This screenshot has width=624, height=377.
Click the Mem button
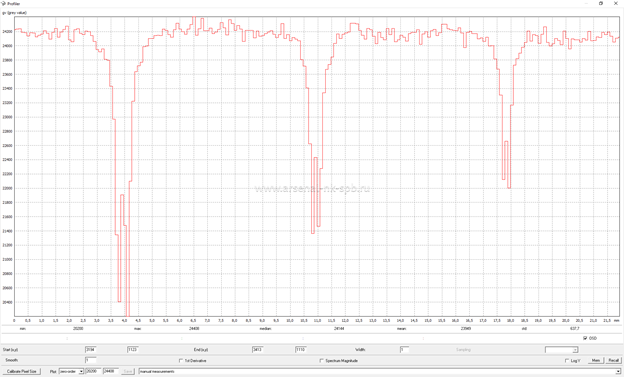pyautogui.click(x=596, y=360)
